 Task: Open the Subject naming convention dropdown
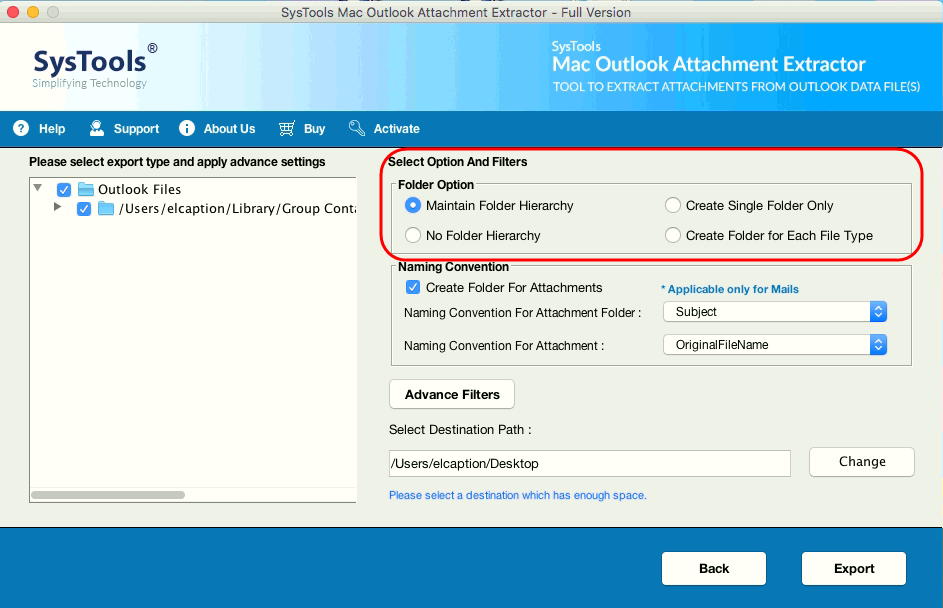[x=775, y=312]
